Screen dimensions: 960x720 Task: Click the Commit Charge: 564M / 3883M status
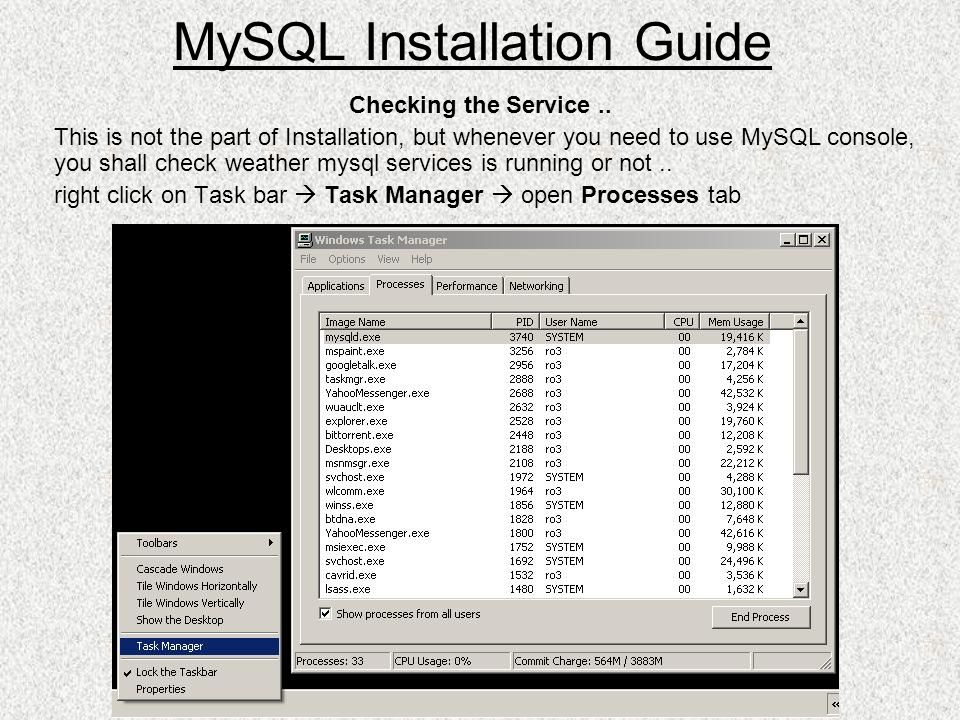[631, 661]
